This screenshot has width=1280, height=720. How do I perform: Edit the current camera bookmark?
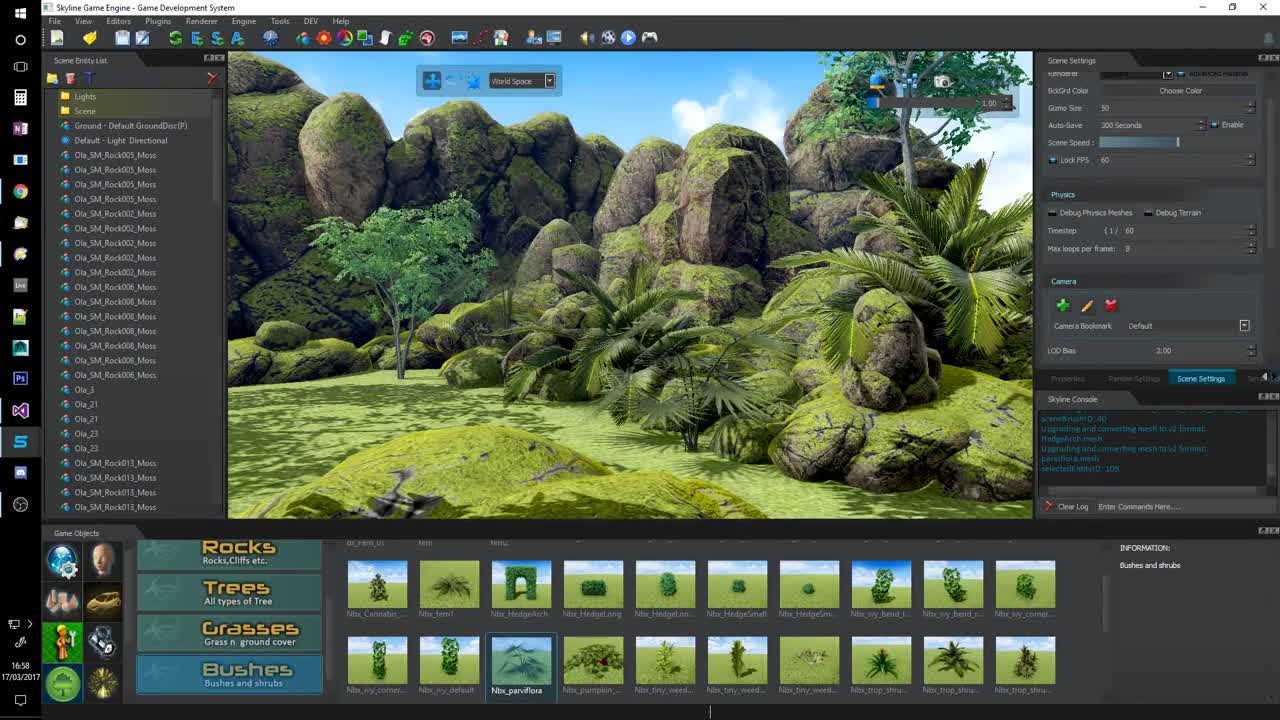click(1086, 305)
